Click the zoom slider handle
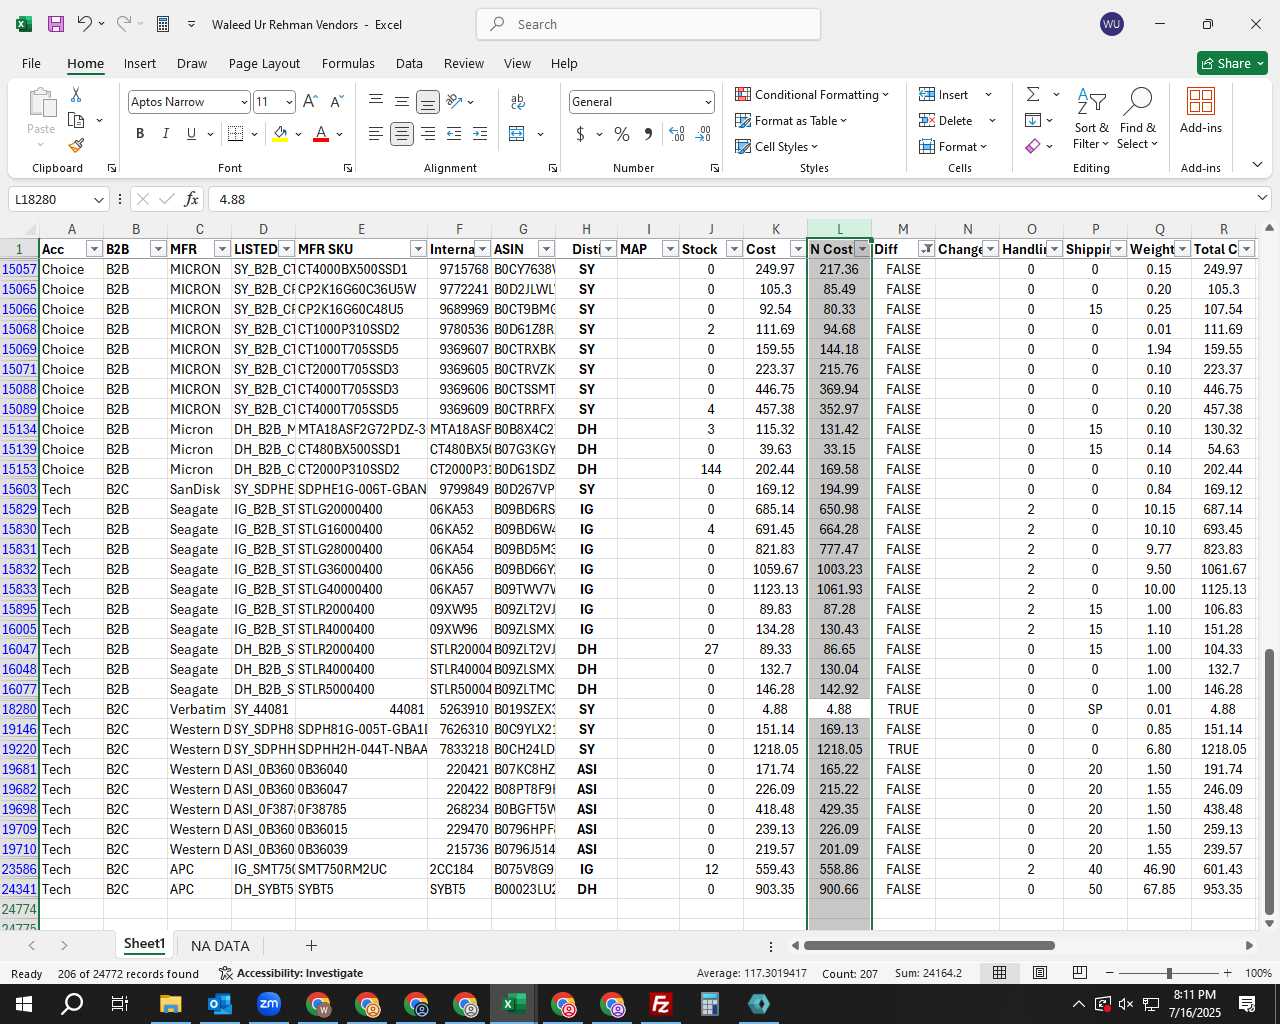Viewport: 1280px width, 1024px height. (x=1169, y=973)
